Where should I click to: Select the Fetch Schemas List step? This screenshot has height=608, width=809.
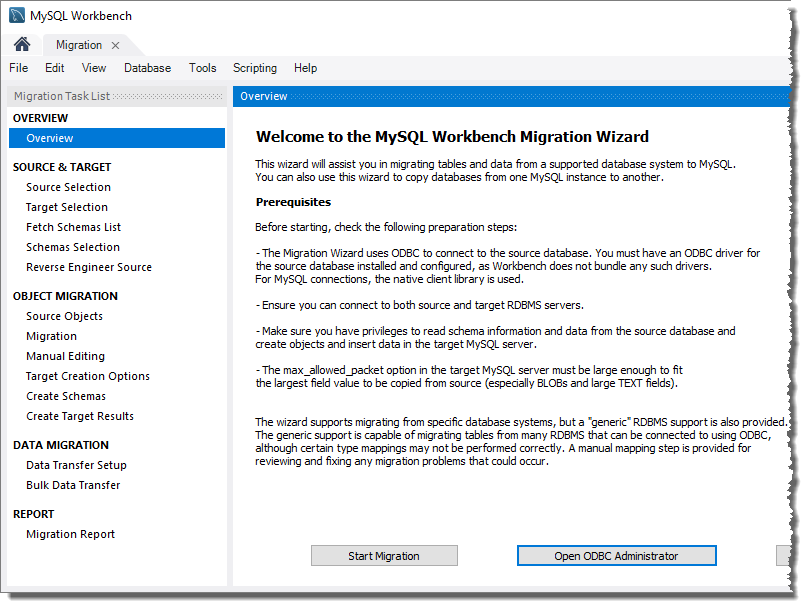[x=72, y=227]
